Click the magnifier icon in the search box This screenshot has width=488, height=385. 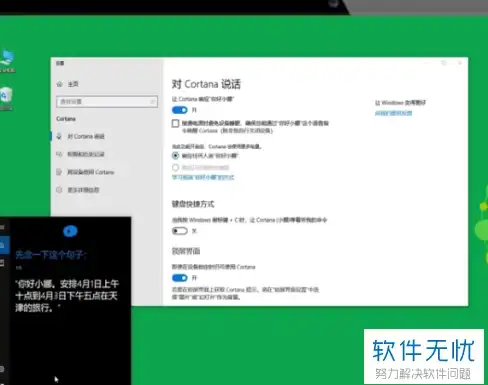click(x=152, y=102)
